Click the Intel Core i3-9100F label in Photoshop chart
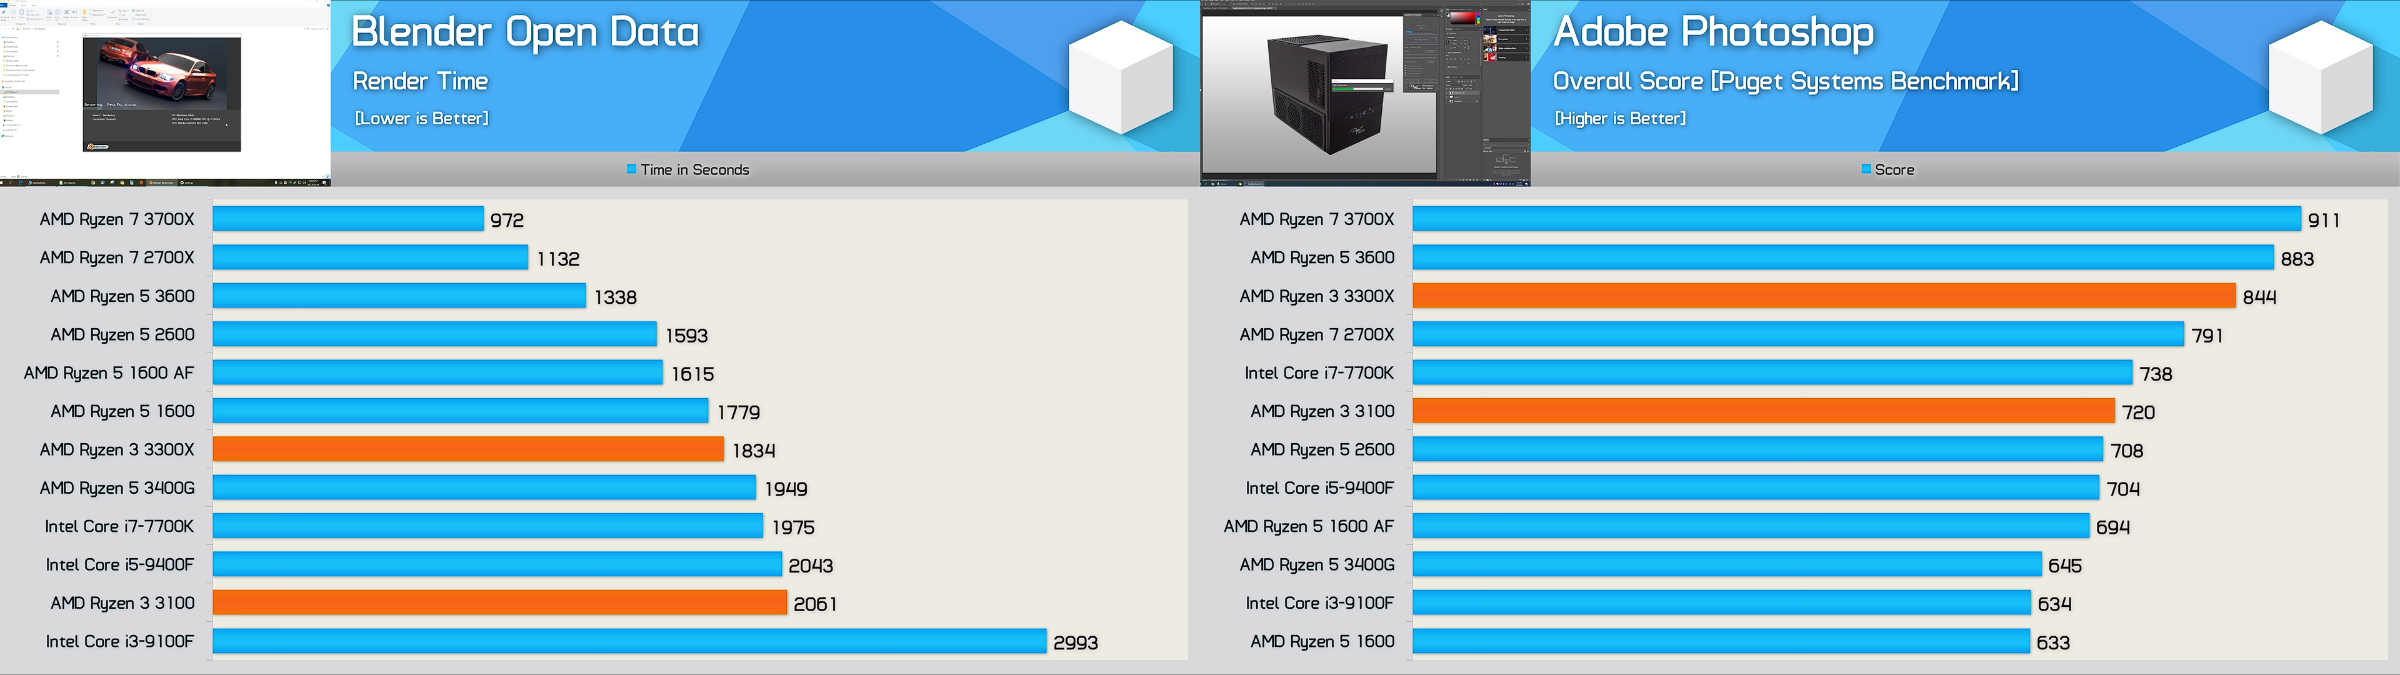 pos(1320,603)
